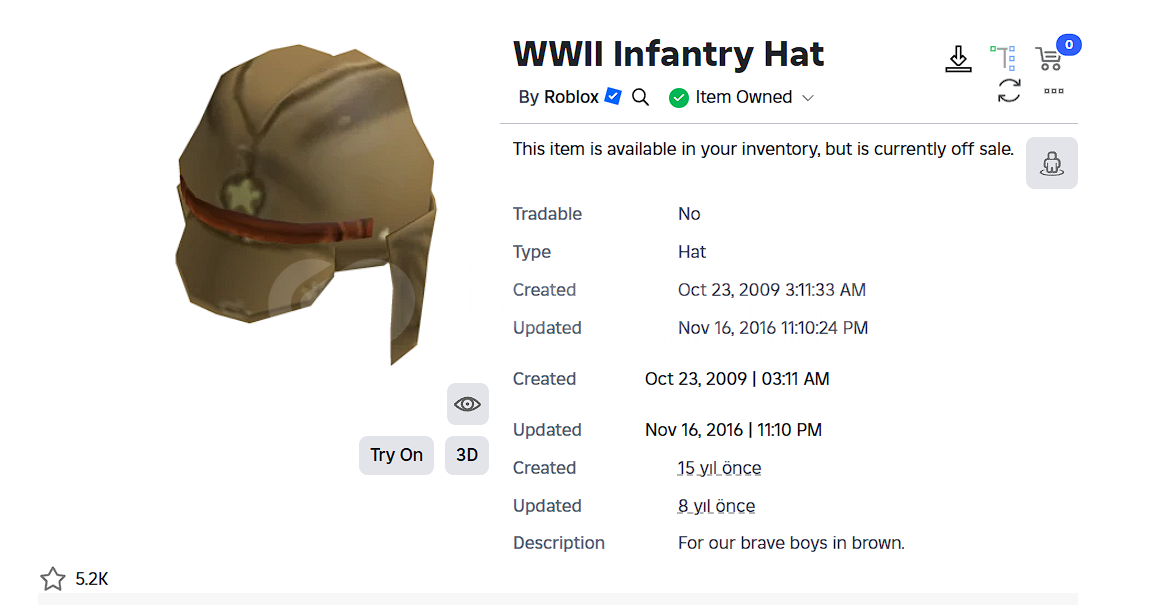Click the search magnifier next to Roblox

(641, 97)
